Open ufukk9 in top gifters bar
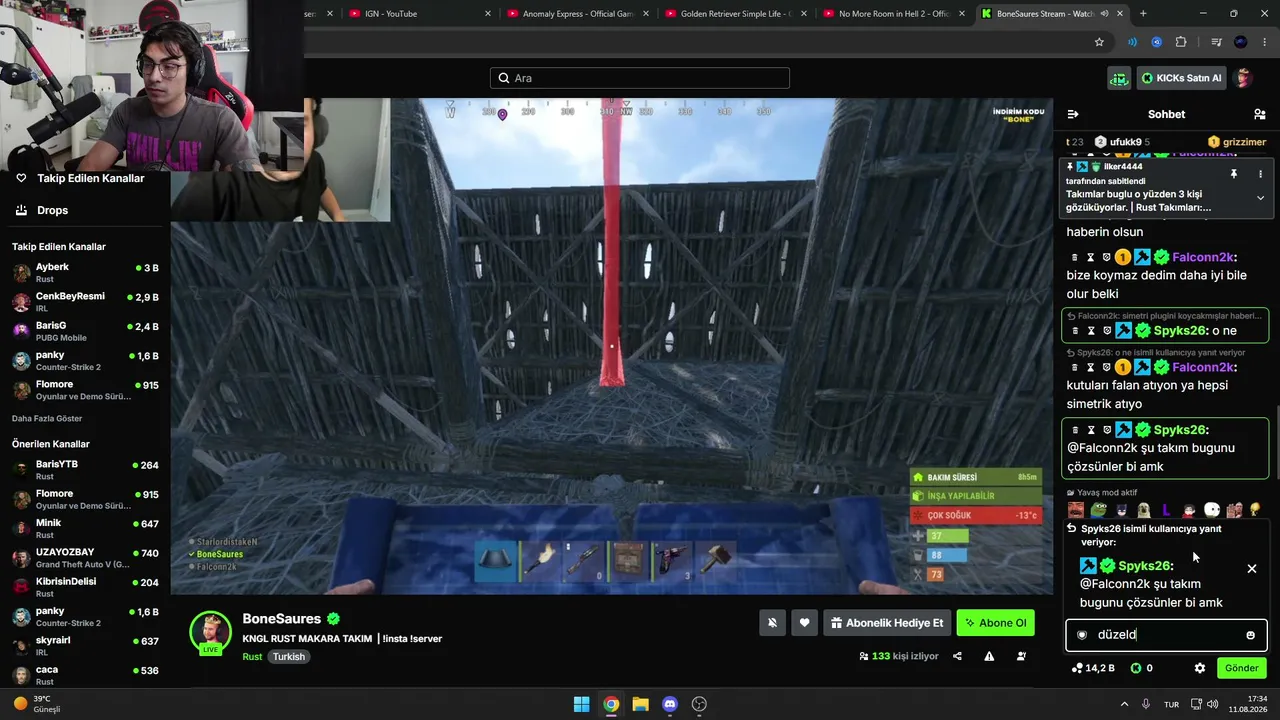Viewport: 1280px width, 720px height. point(1122,142)
